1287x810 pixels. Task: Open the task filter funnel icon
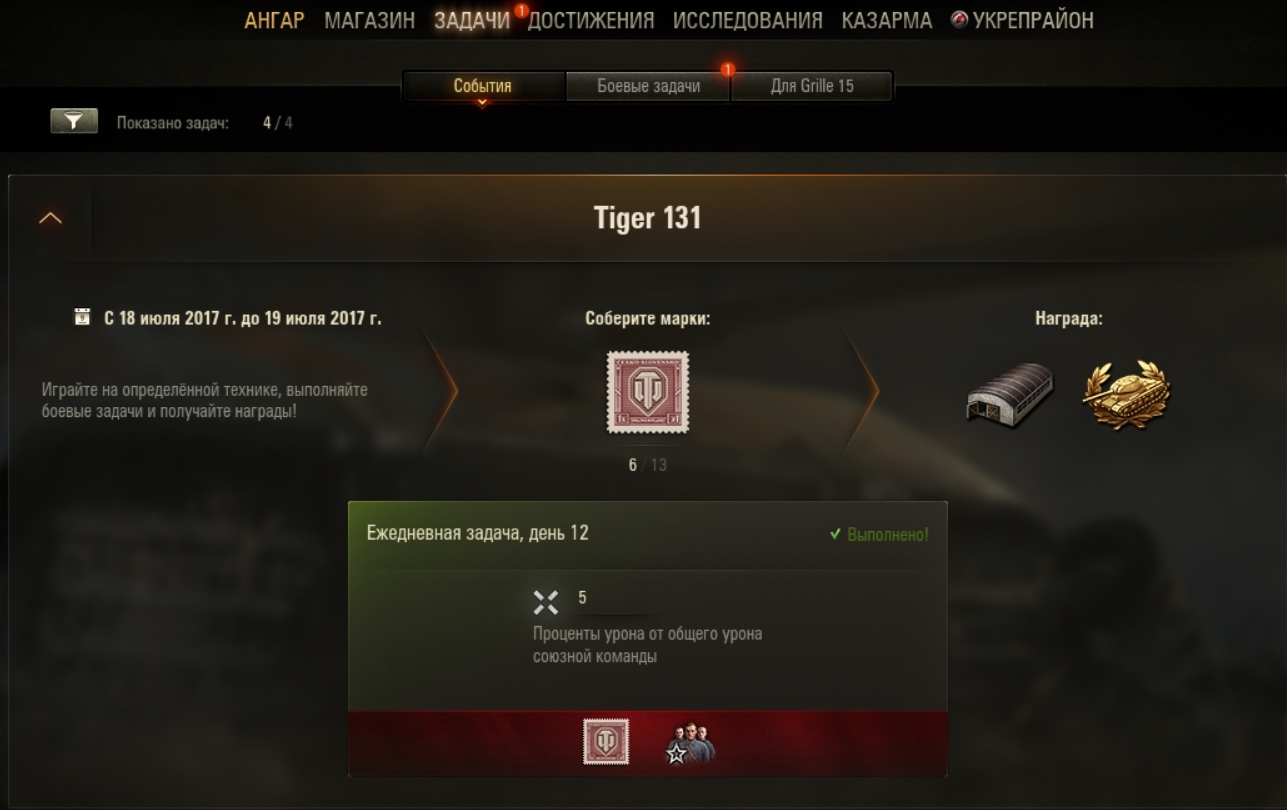74,121
